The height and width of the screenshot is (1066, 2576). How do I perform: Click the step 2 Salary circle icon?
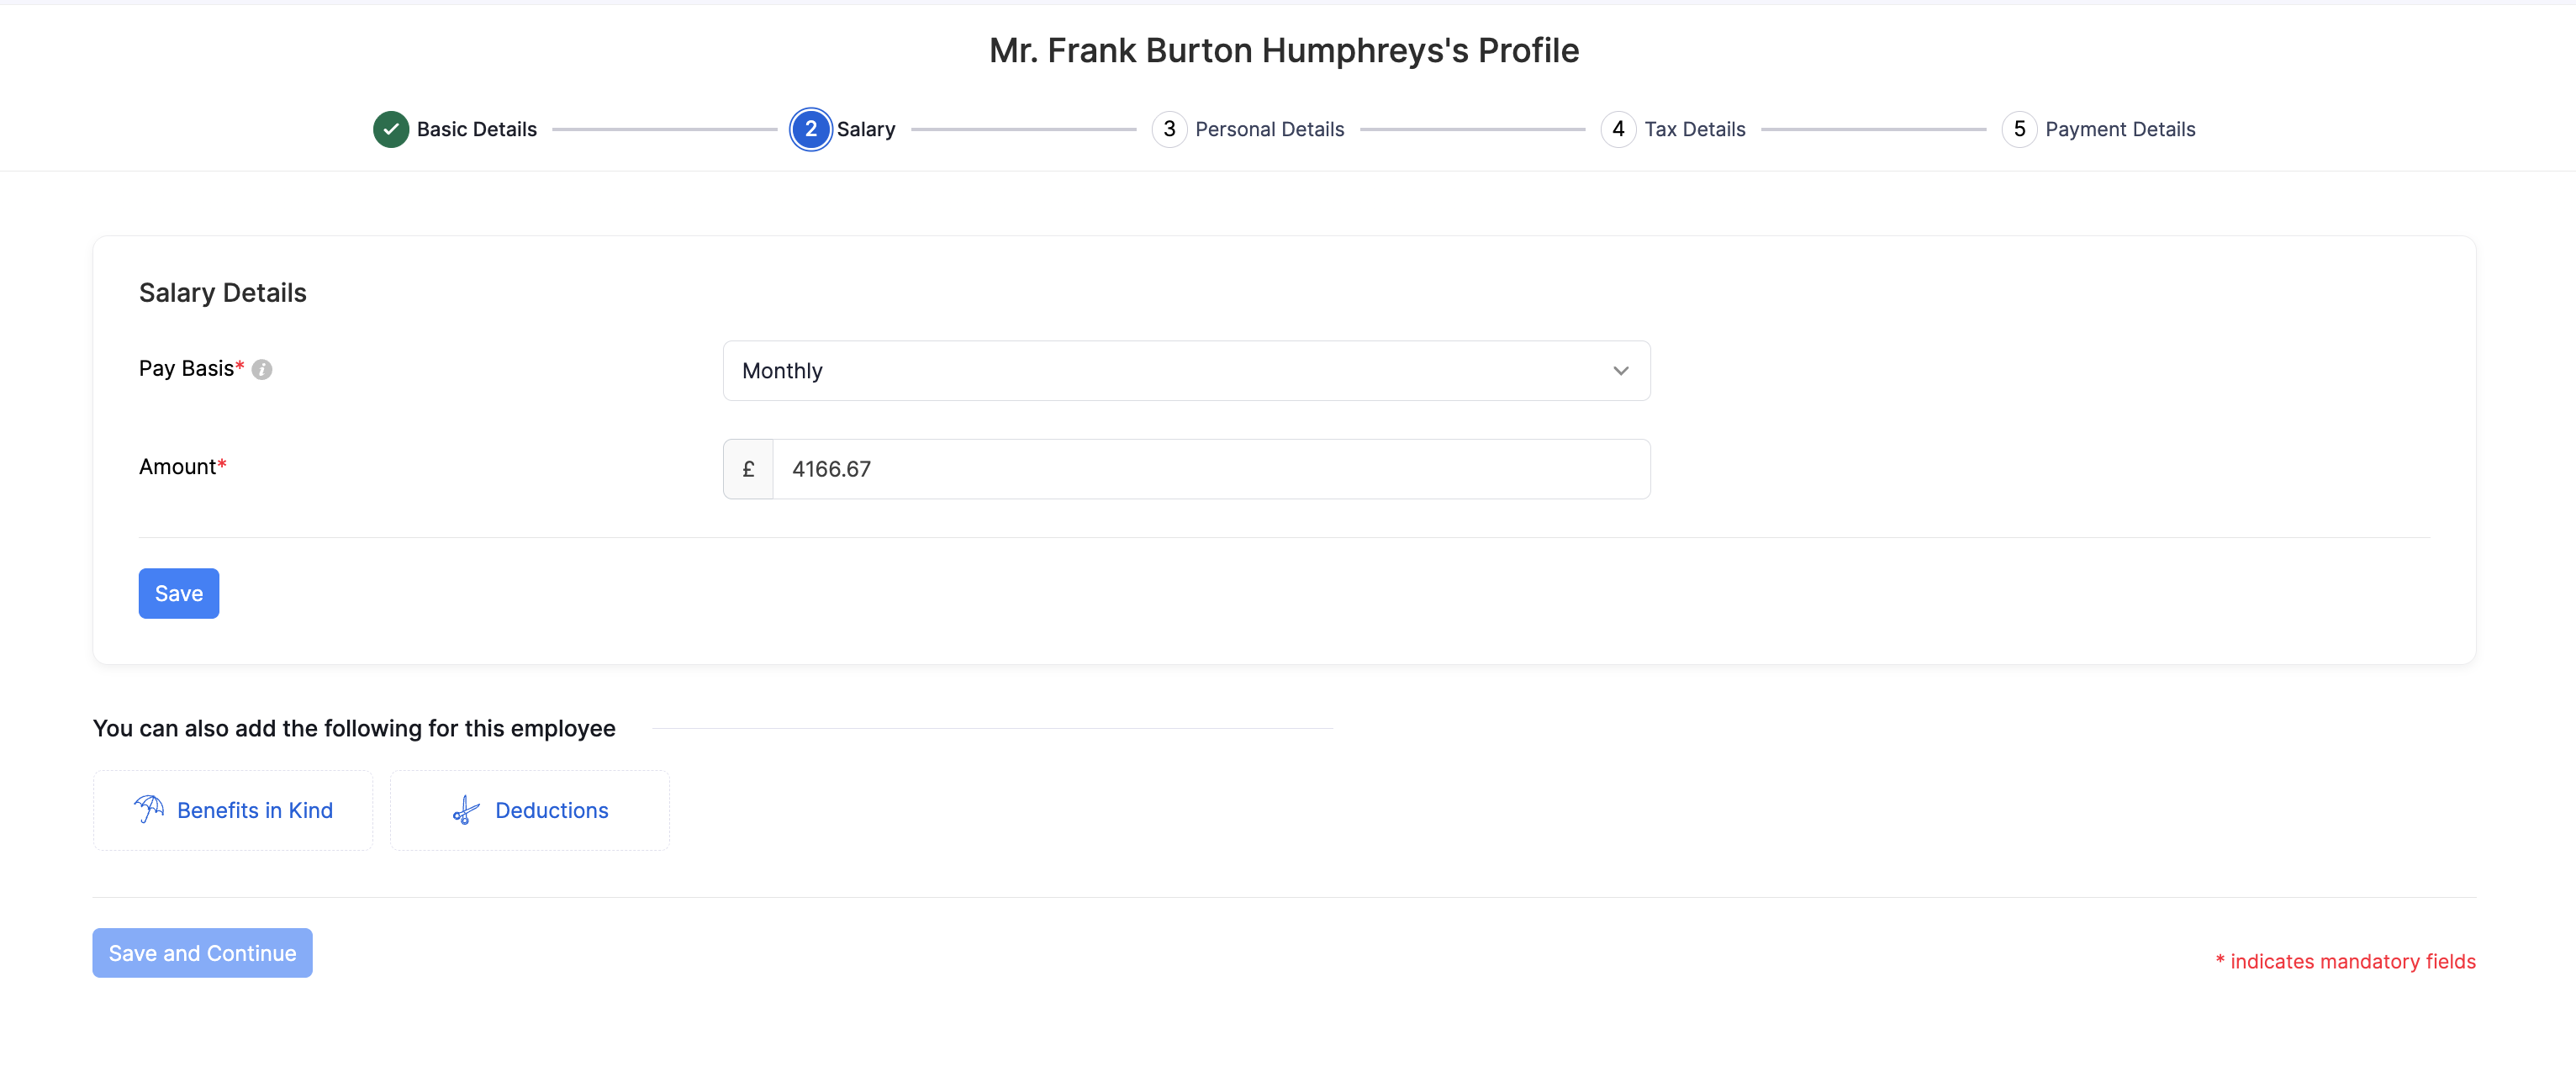pyautogui.click(x=811, y=129)
